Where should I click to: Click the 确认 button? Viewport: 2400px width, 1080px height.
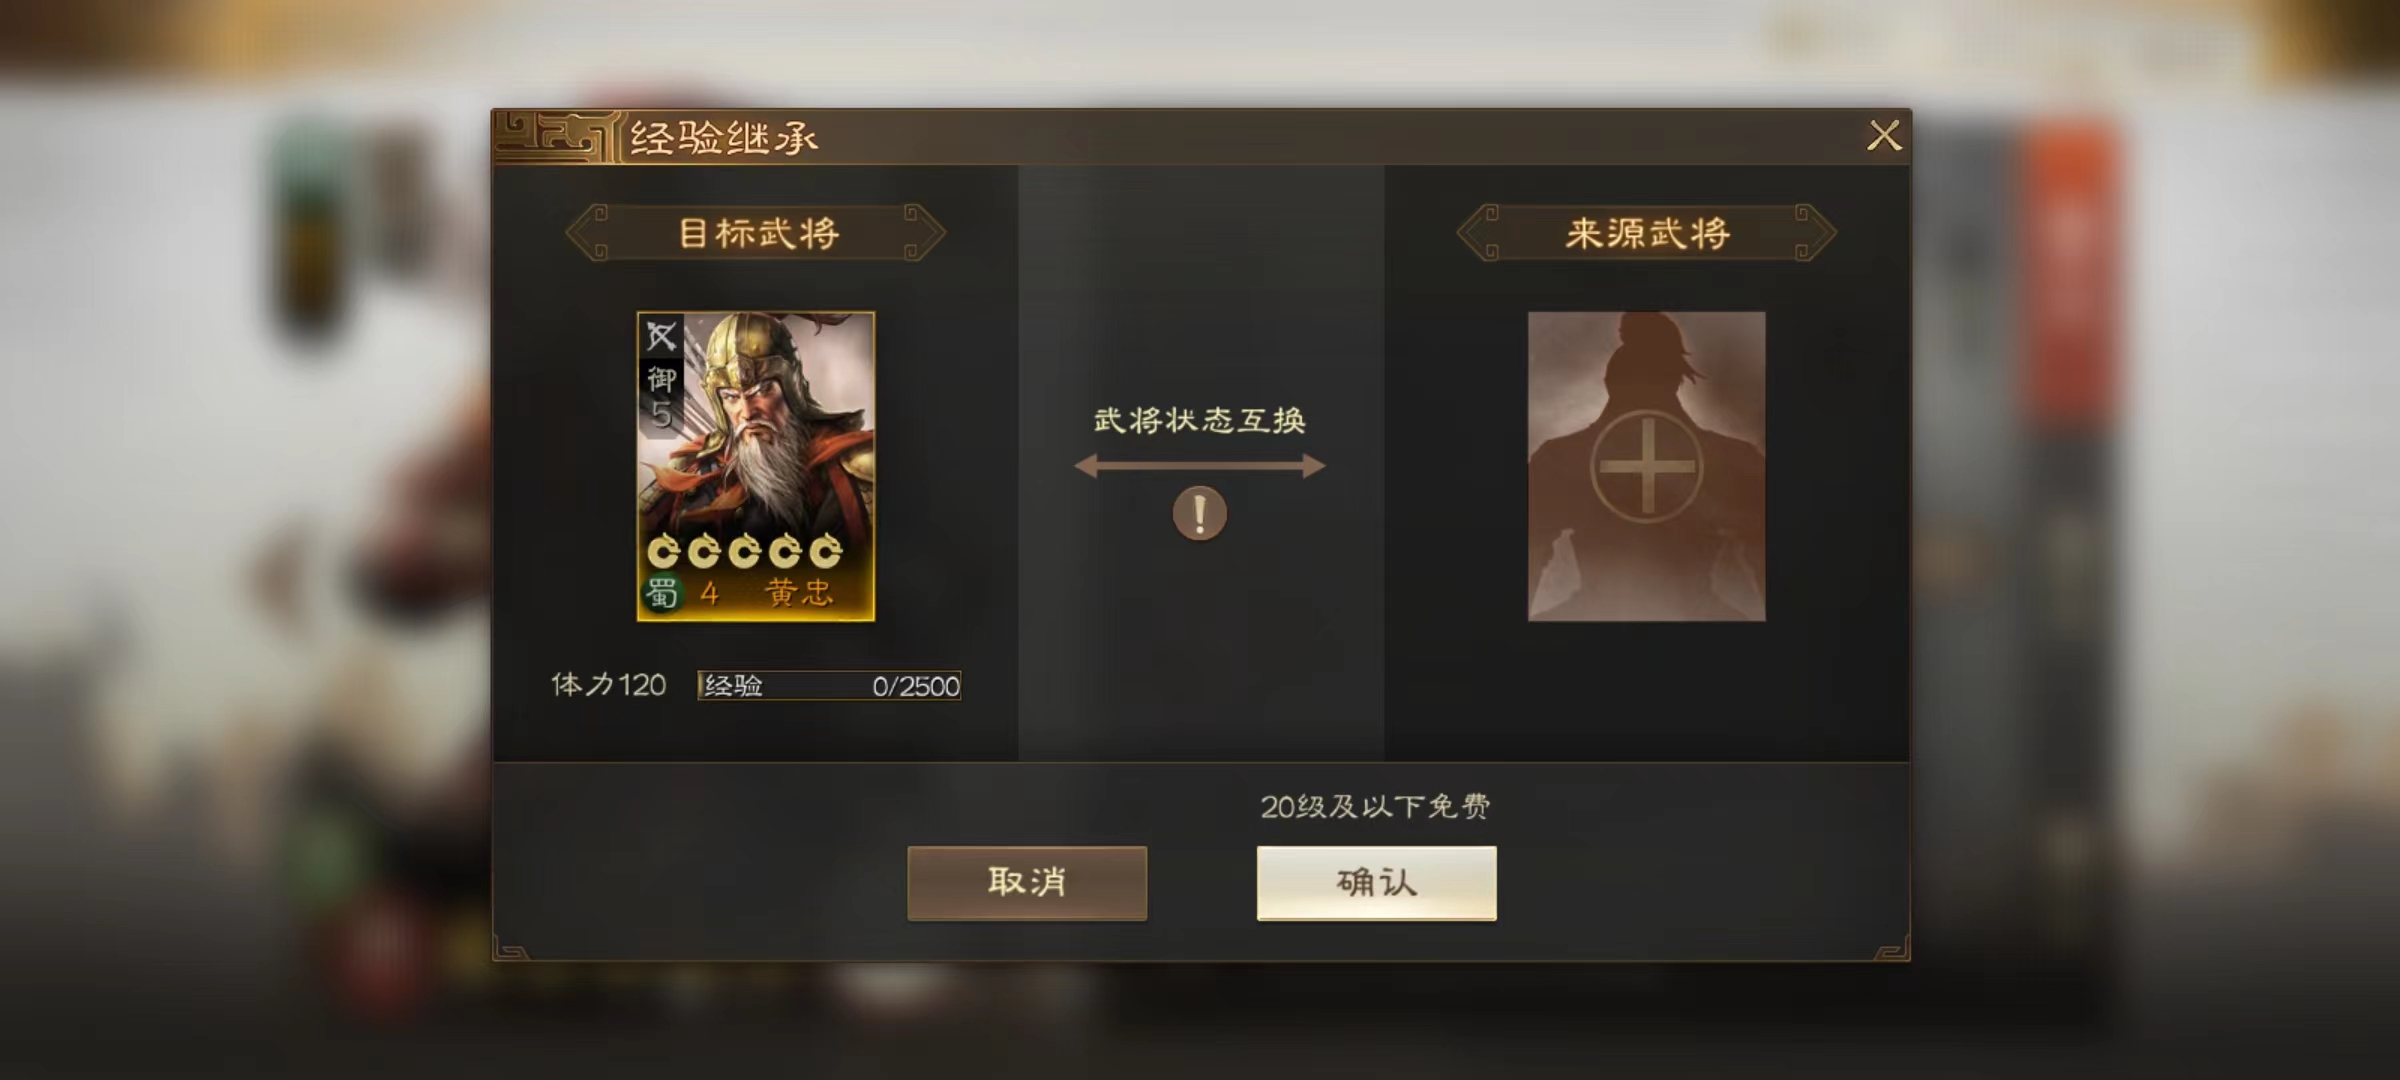[x=1376, y=883]
